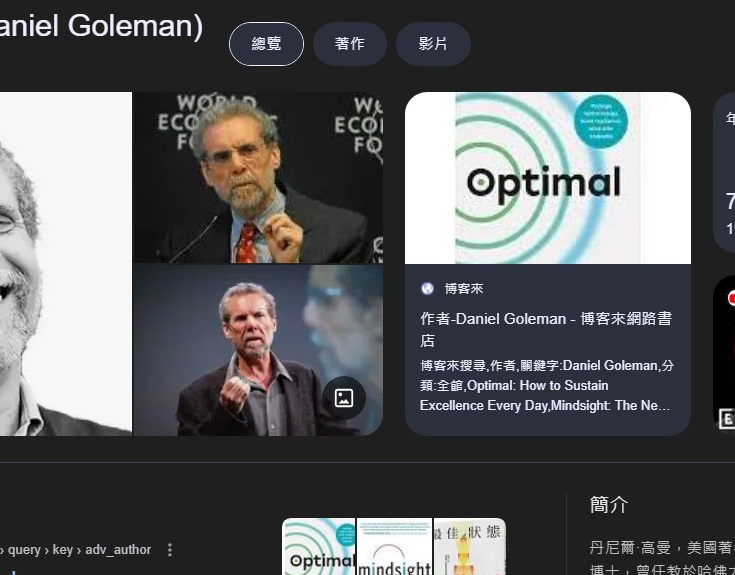Select the 最佳狀態 book thumbnail
The height and width of the screenshot is (575, 735).
470,546
